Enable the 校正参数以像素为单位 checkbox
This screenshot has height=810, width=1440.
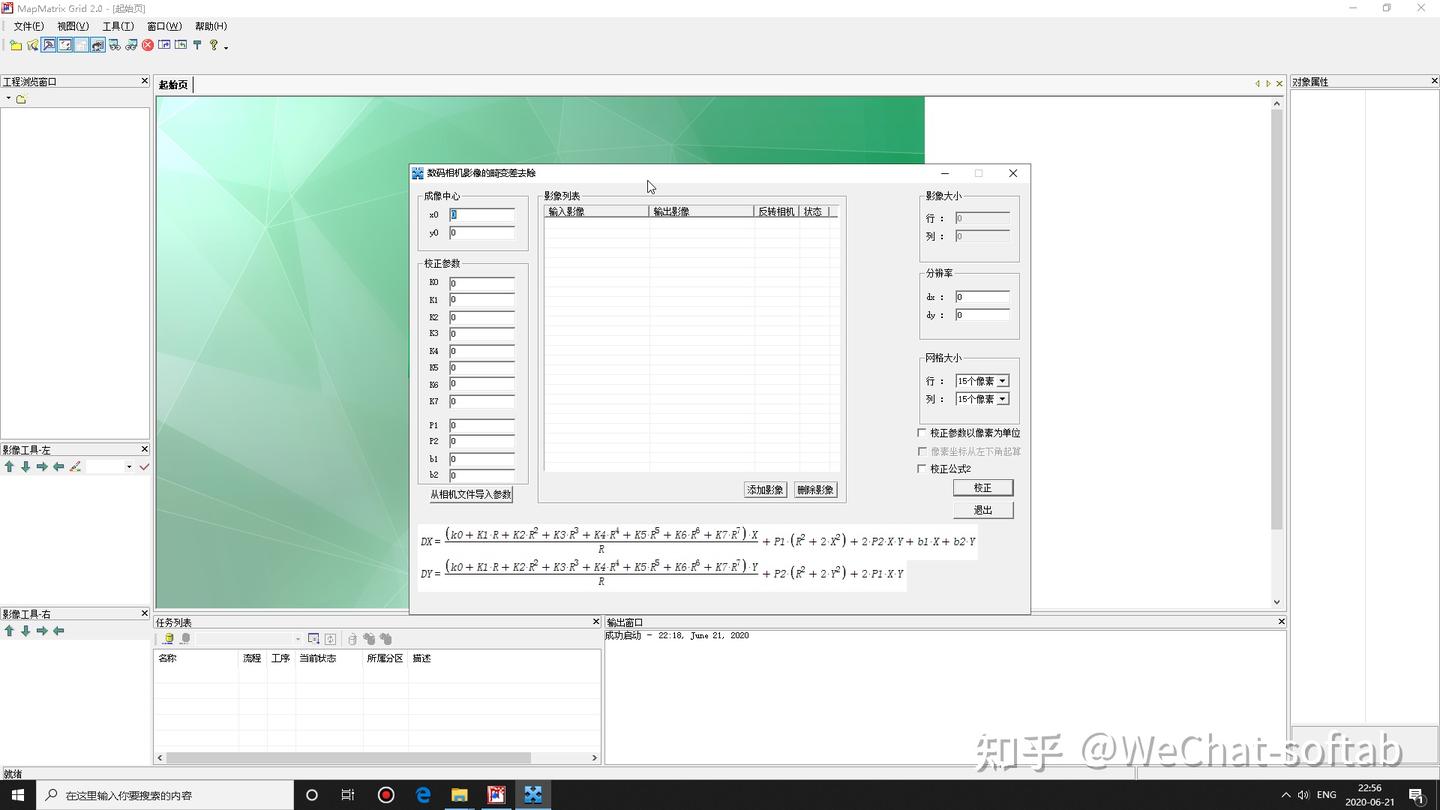pos(921,433)
